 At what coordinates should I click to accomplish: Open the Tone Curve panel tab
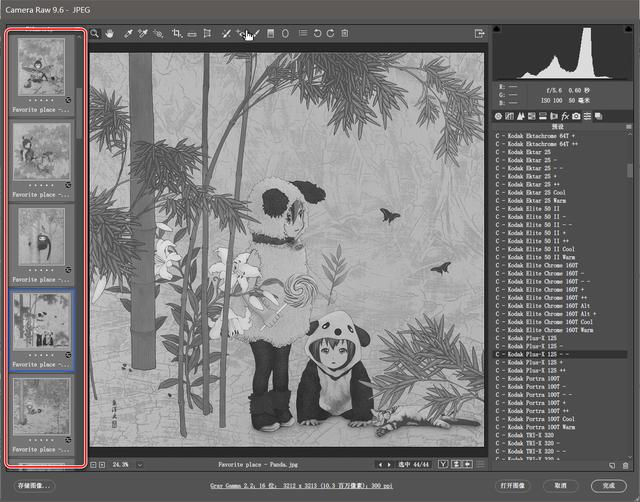click(509, 117)
